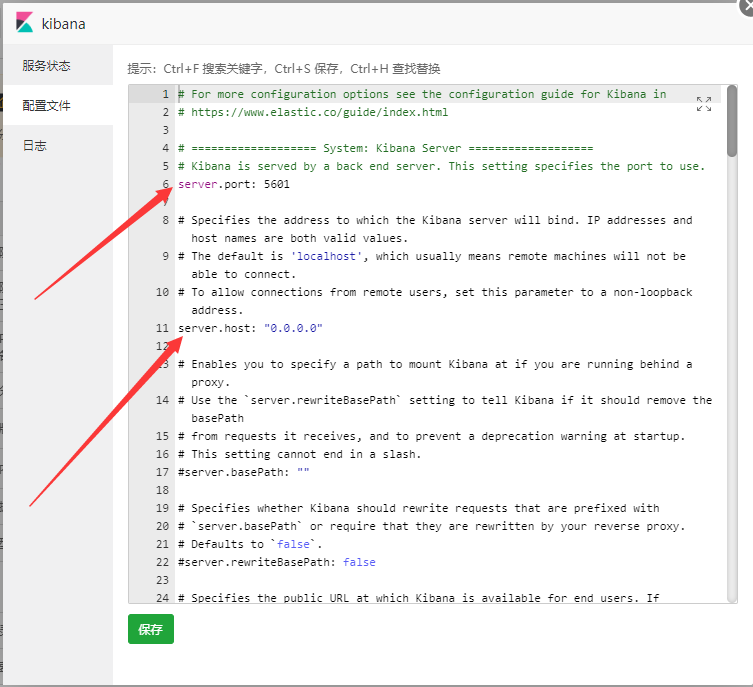Close the kibana dialog window
This screenshot has width=753, height=687.
[x=747, y=7]
